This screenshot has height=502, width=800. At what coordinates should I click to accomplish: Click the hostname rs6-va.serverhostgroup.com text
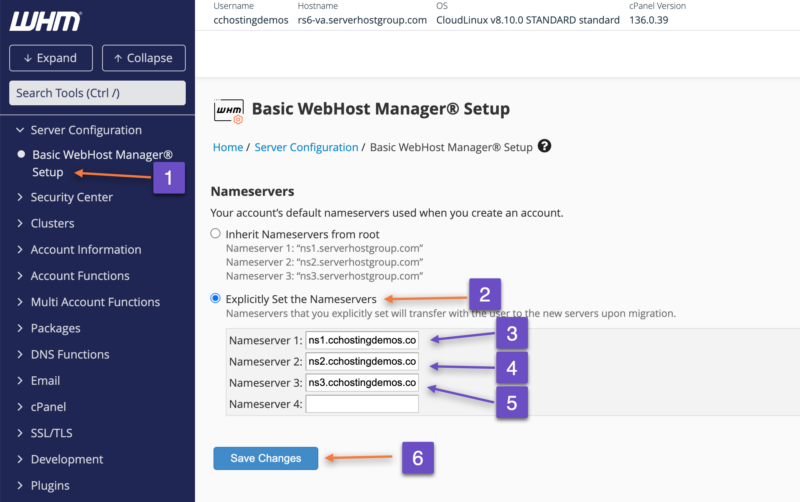[x=362, y=20]
